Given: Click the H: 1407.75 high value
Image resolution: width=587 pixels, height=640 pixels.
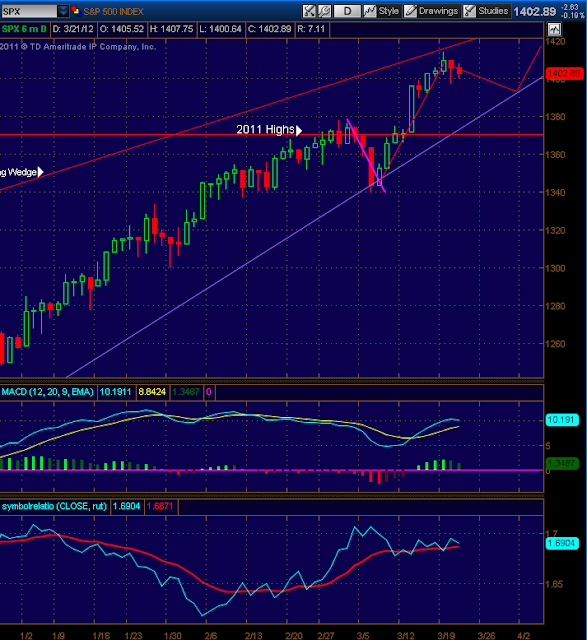Looking at the screenshot, I should pyautogui.click(x=171, y=29).
